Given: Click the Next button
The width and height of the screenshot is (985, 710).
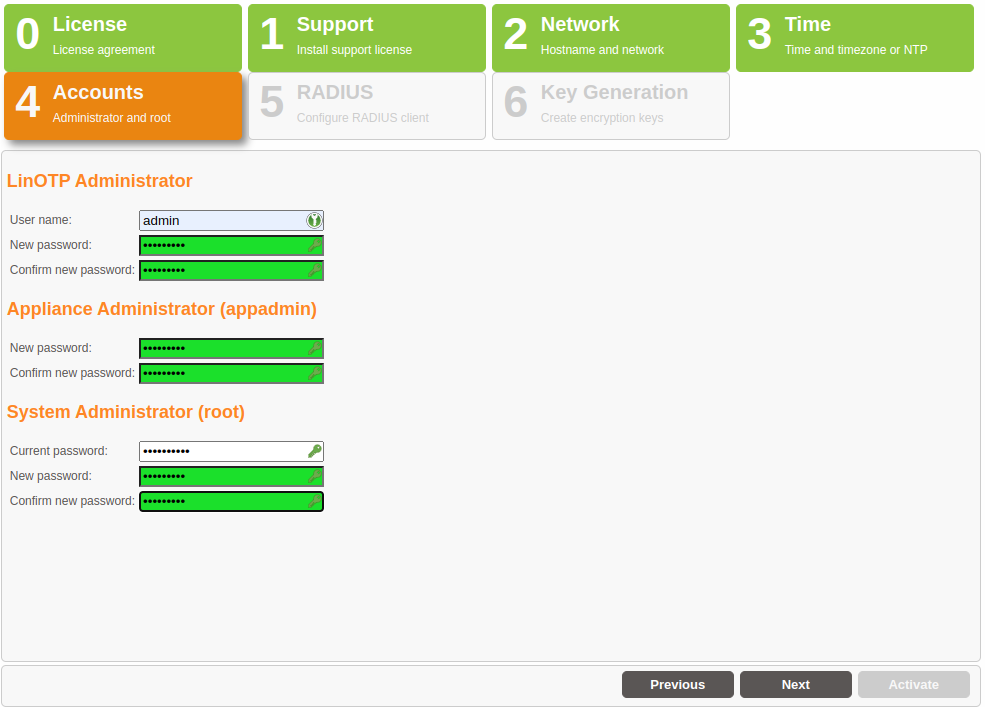Looking at the screenshot, I should (796, 685).
